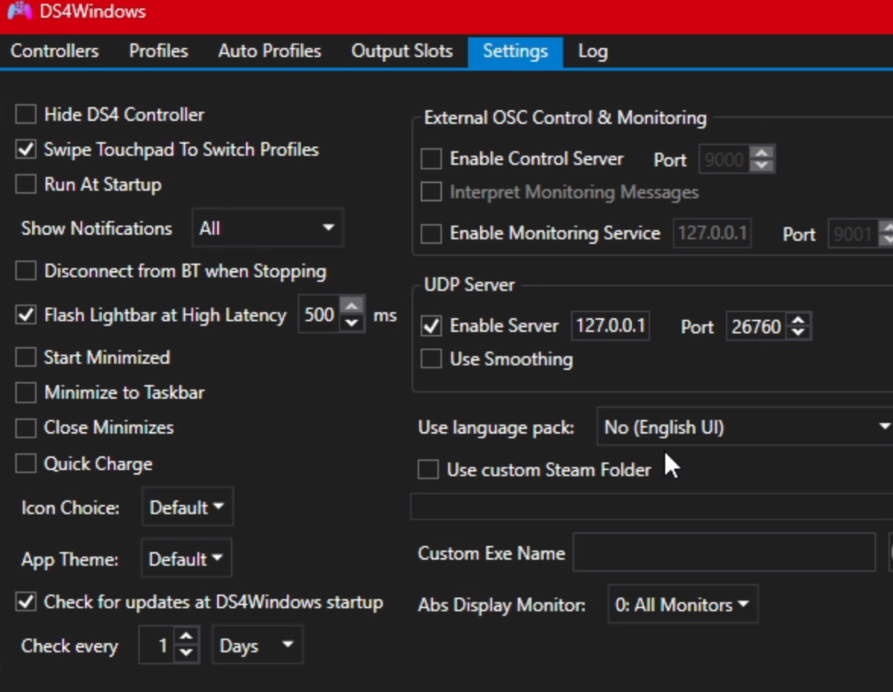Viewport: 893px width, 692px height.
Task: Check Minimize to Taskbar
Action: 26,392
